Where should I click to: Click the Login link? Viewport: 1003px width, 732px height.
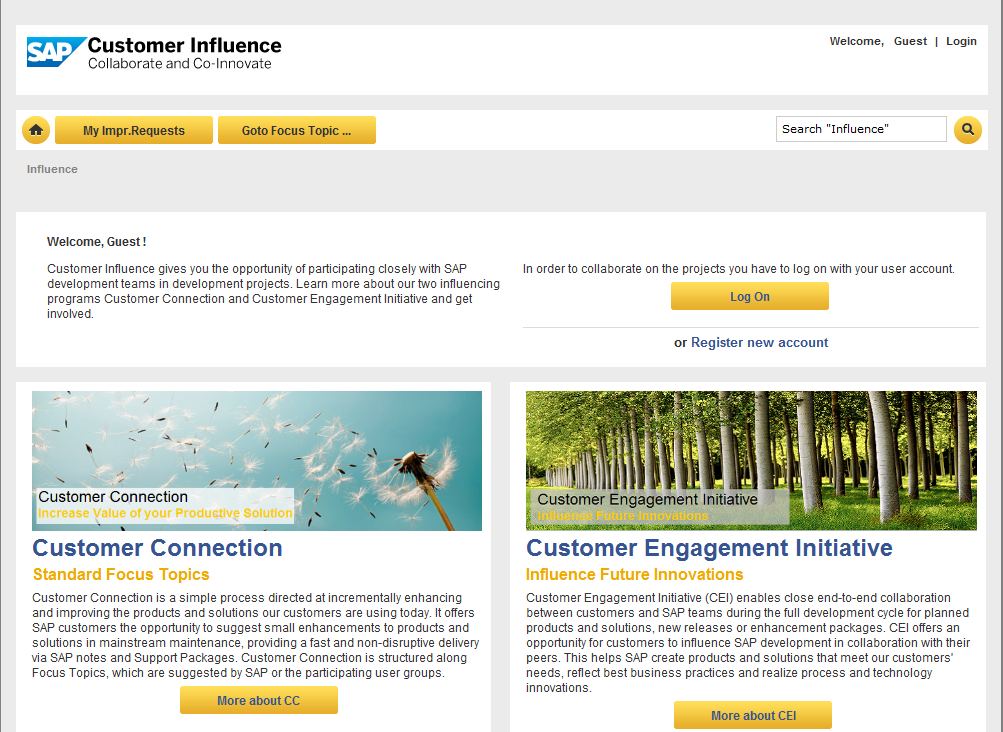pos(961,42)
